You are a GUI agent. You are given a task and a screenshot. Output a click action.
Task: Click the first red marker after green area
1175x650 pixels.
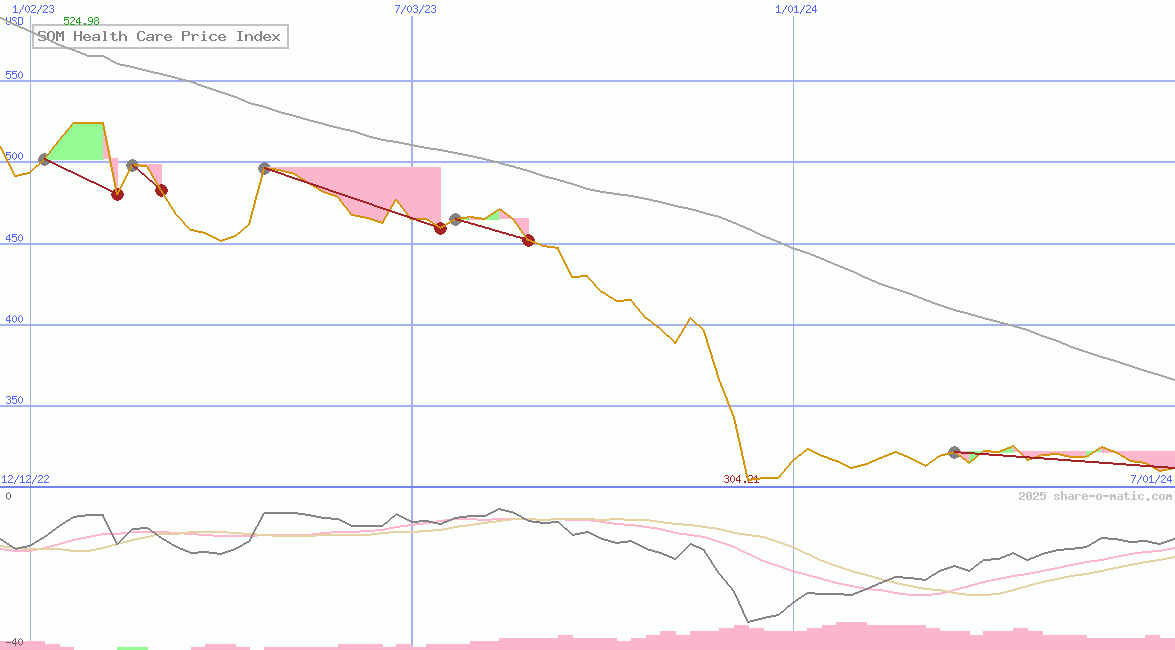(x=117, y=194)
